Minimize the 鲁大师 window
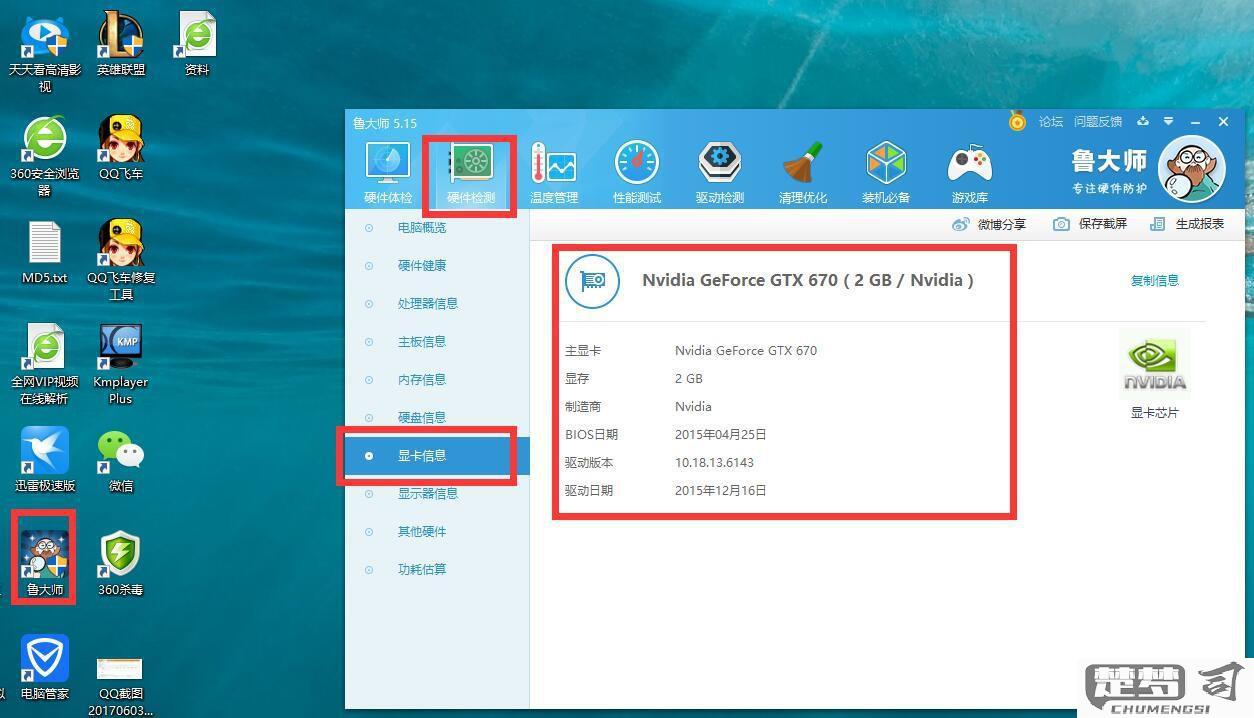 pyautogui.click(x=1195, y=122)
